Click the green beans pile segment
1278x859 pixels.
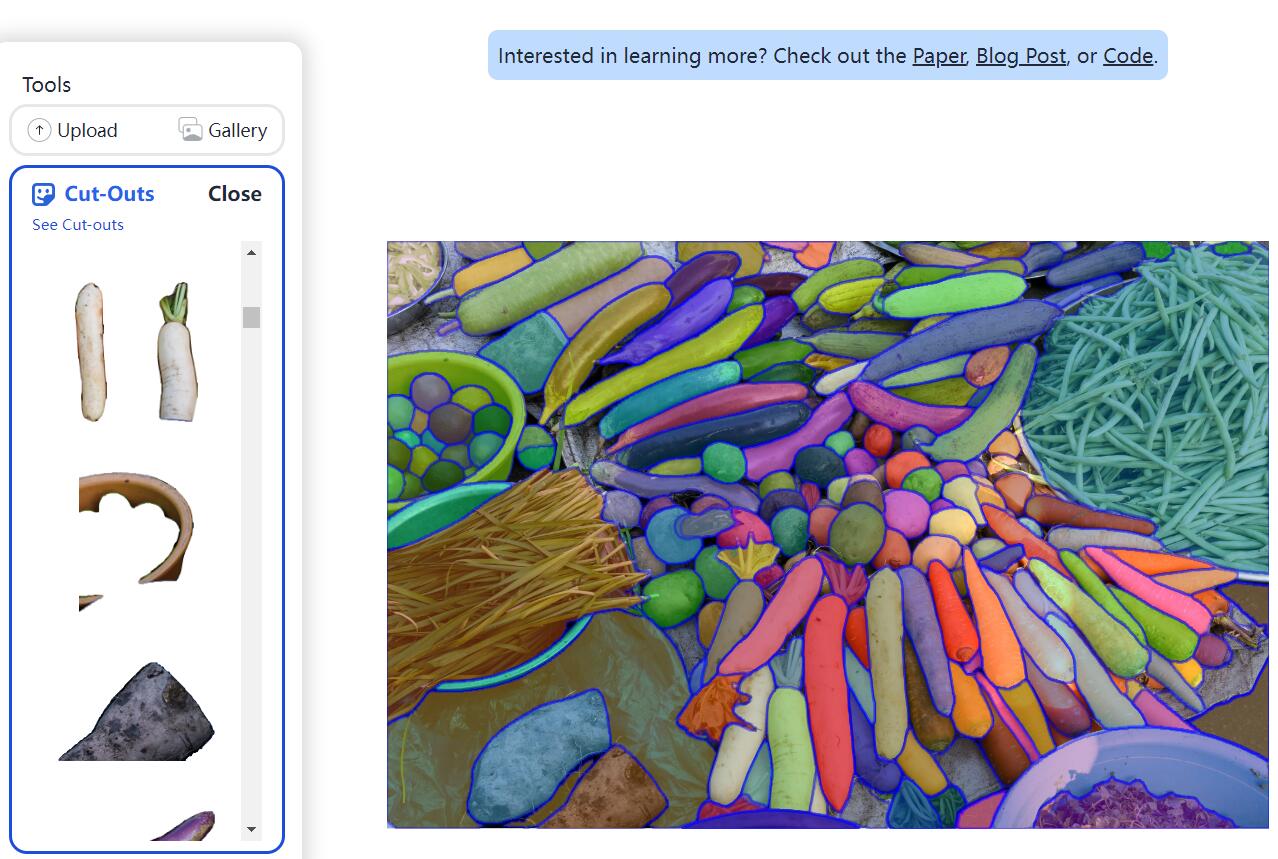[x=1150, y=410]
